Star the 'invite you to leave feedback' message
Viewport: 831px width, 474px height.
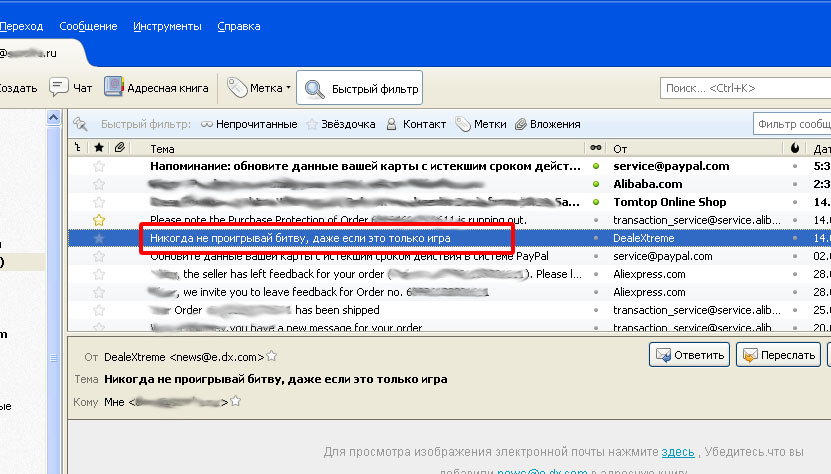99,293
